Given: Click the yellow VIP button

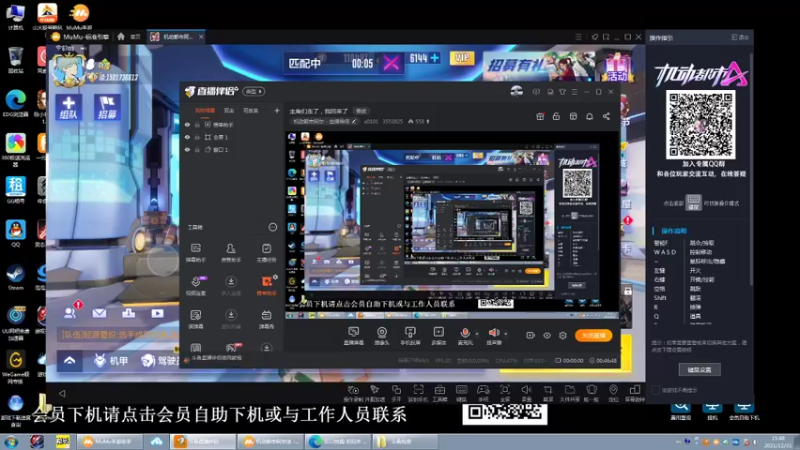Looking at the screenshot, I should point(462,58).
